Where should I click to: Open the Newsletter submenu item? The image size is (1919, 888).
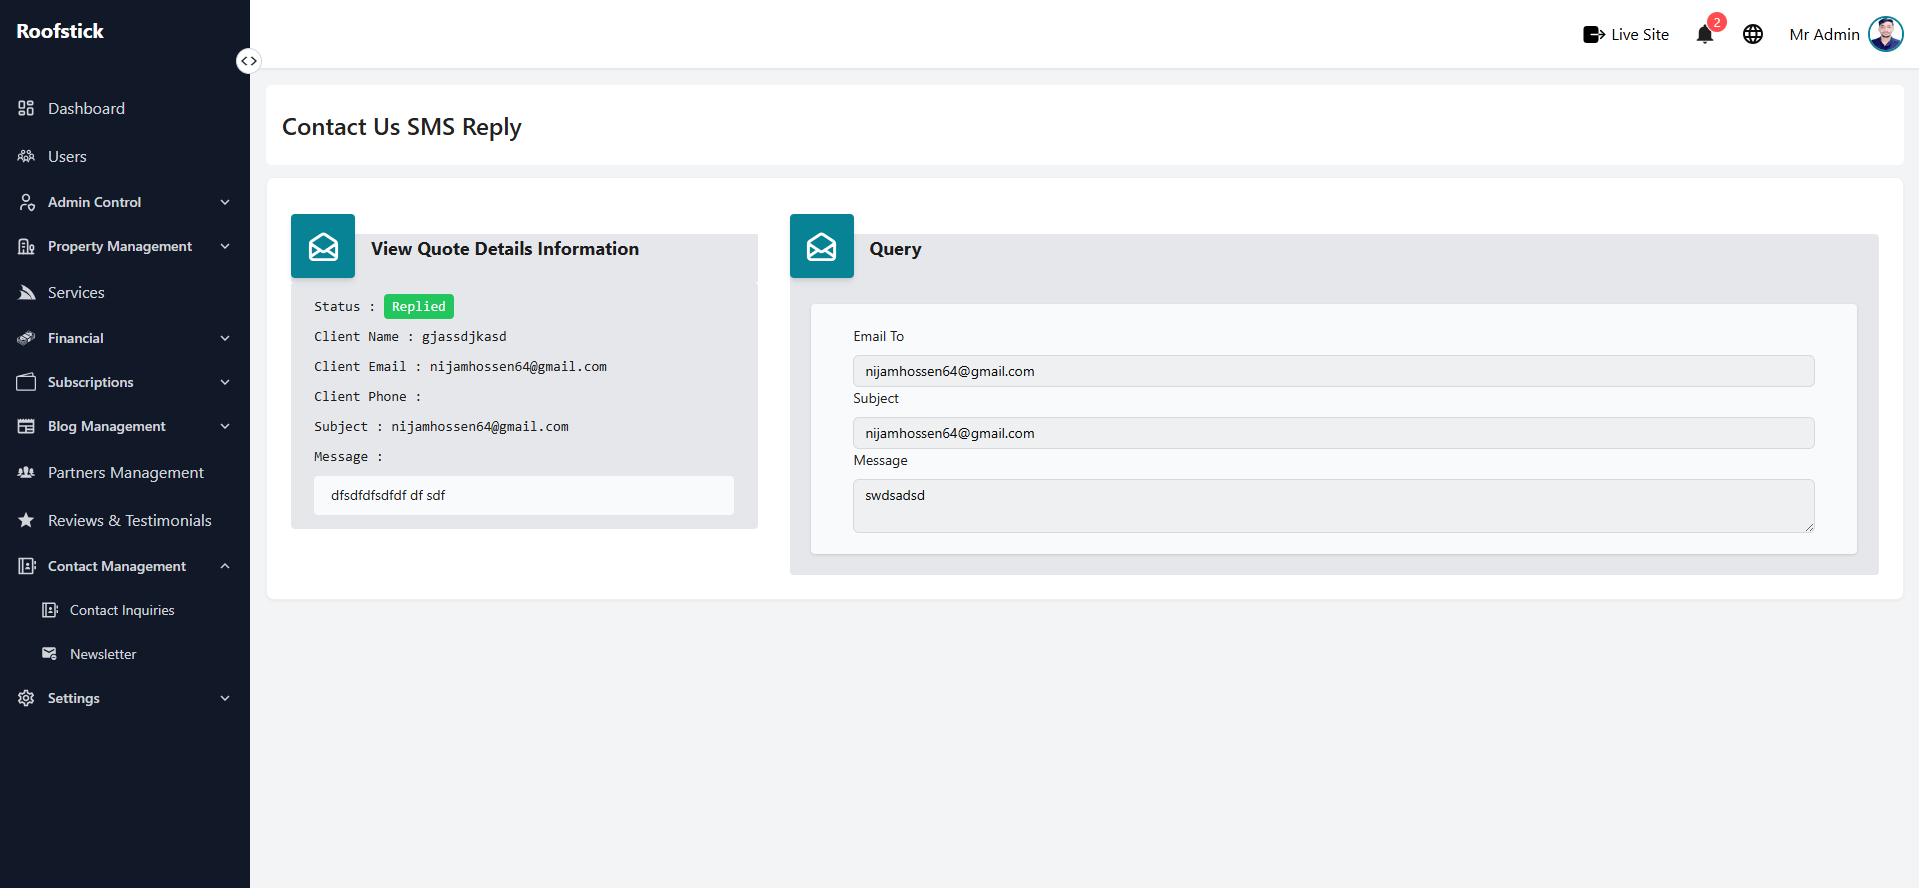[x=103, y=654]
